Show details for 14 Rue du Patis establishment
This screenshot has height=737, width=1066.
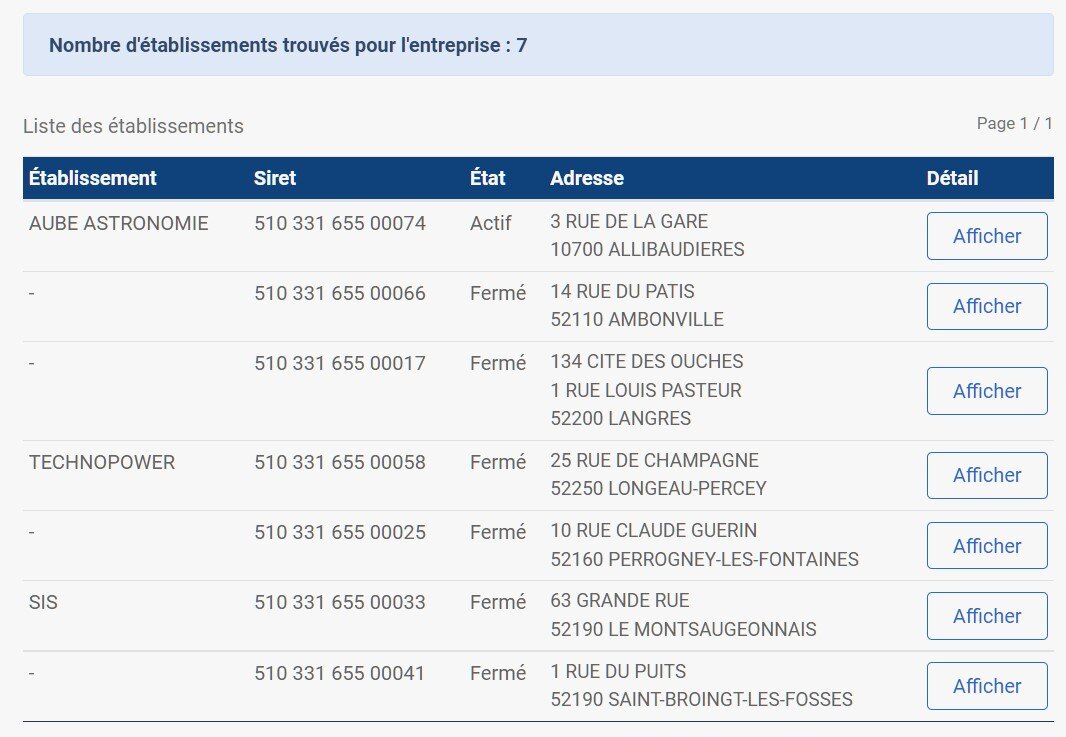(986, 306)
